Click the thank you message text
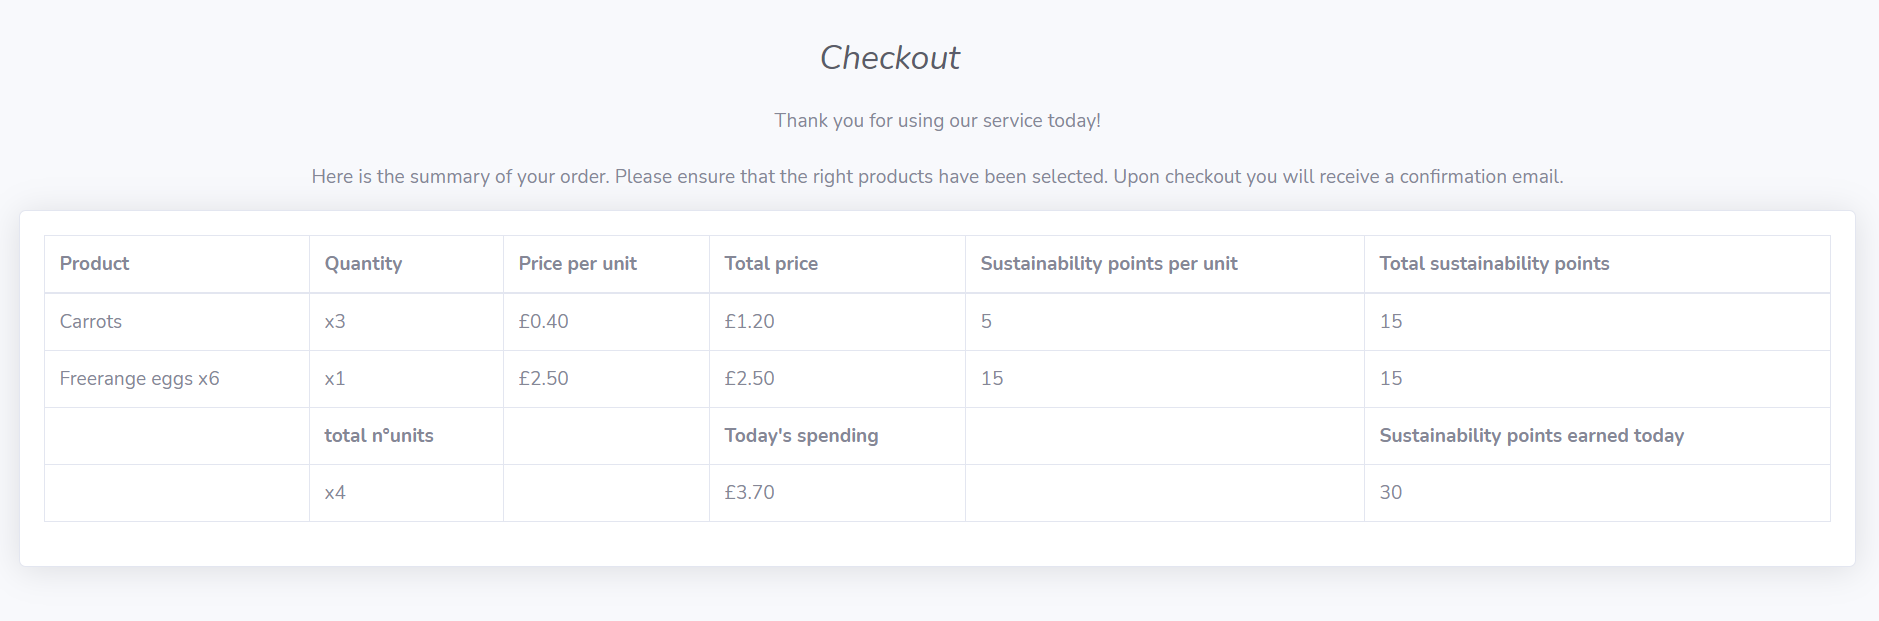This screenshot has width=1879, height=621. coord(937,121)
